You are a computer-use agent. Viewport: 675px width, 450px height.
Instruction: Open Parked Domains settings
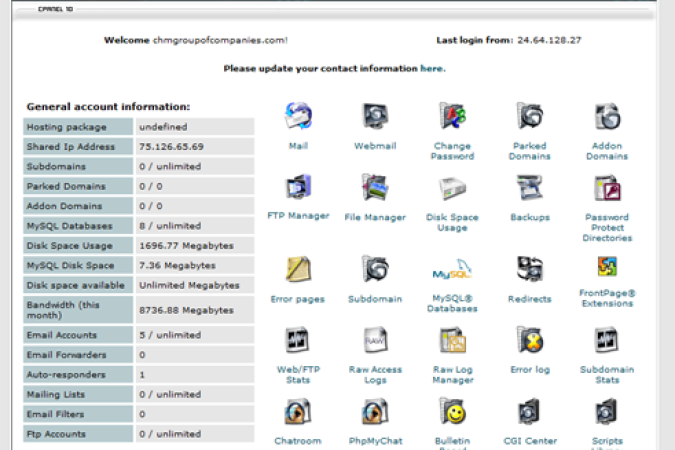(529, 118)
